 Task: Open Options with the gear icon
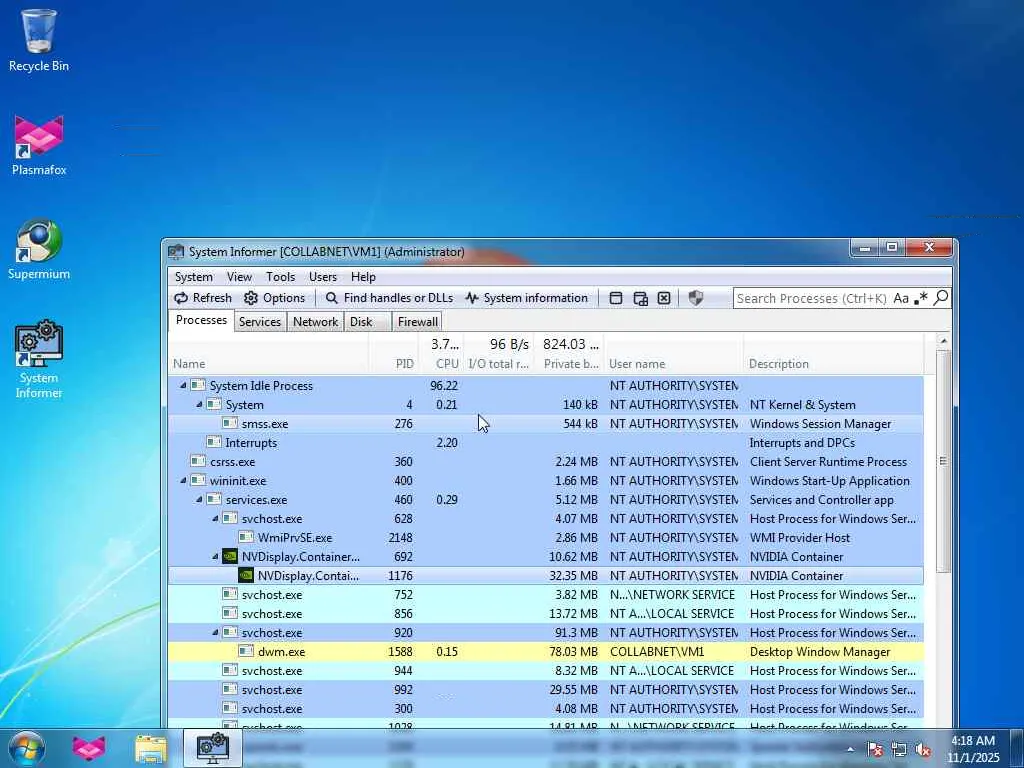tap(274, 298)
